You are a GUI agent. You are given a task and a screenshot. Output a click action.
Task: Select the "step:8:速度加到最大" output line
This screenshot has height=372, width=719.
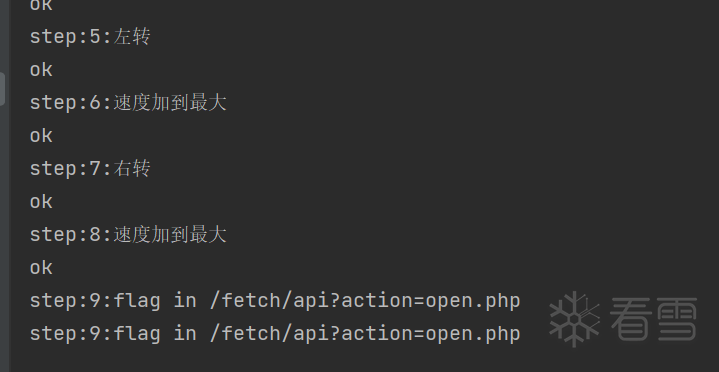tap(128, 235)
